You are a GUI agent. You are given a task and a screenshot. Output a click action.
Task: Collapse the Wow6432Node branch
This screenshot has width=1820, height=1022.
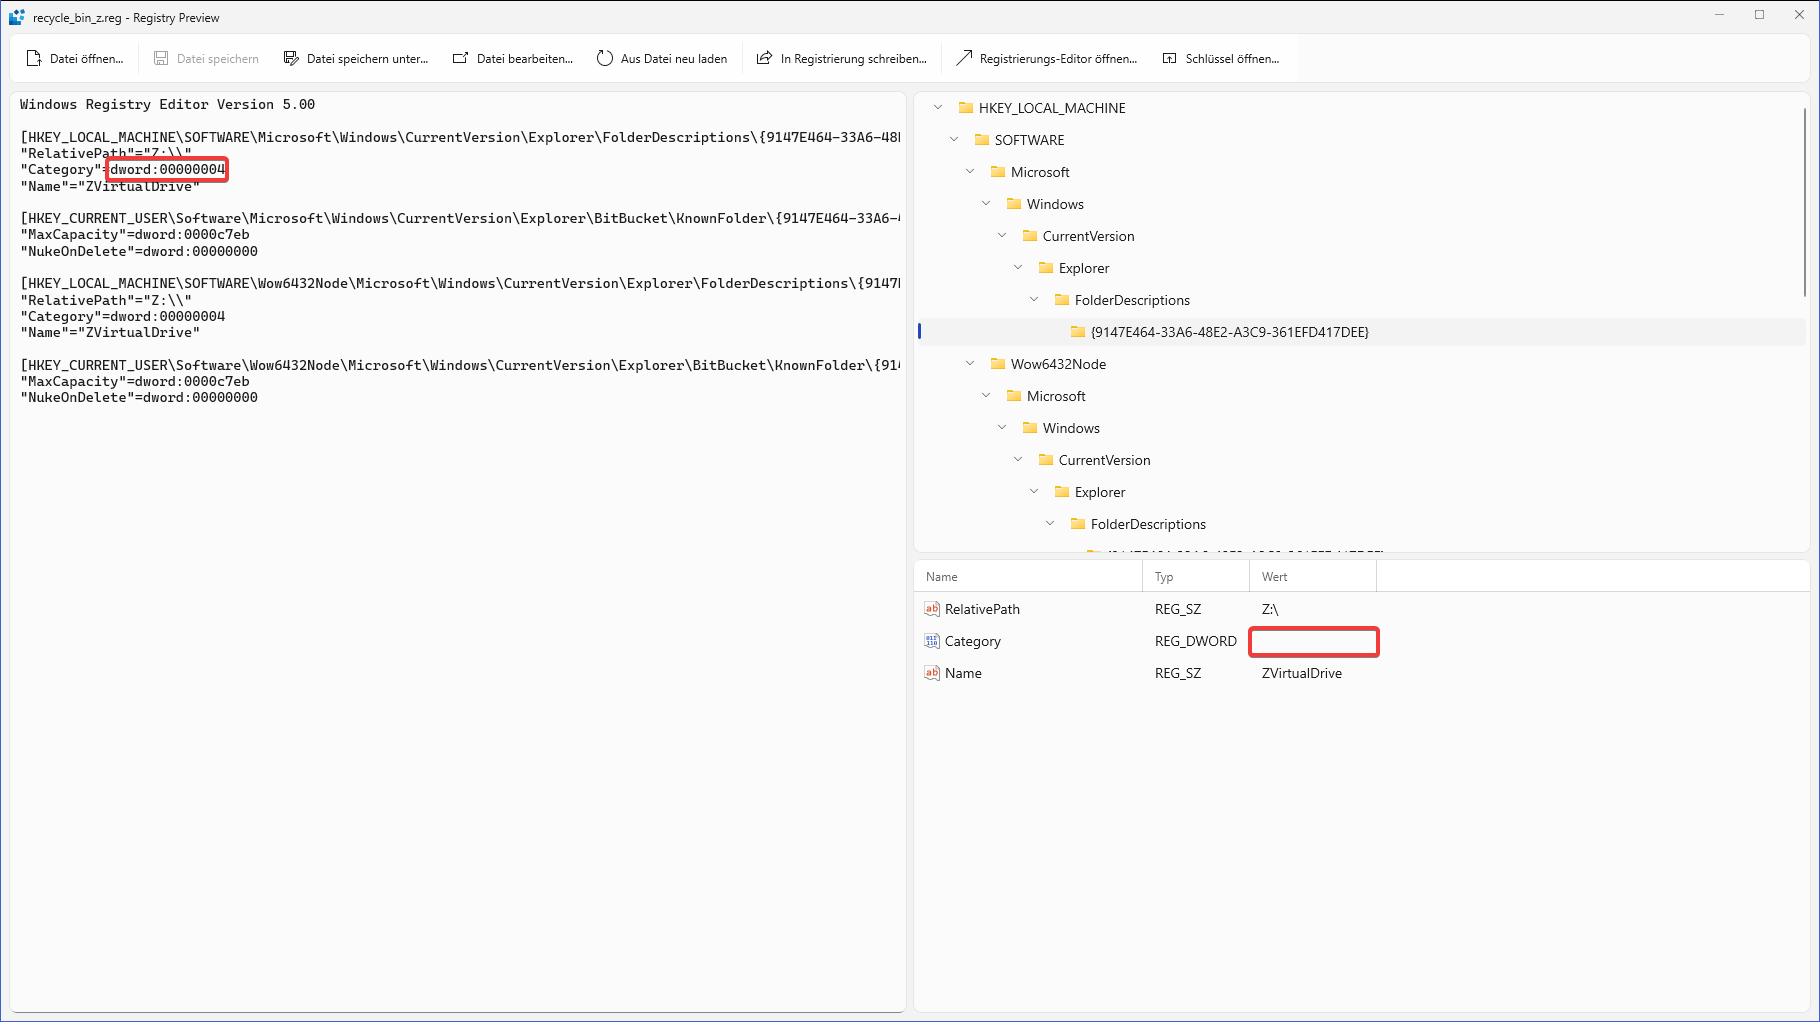coord(969,363)
